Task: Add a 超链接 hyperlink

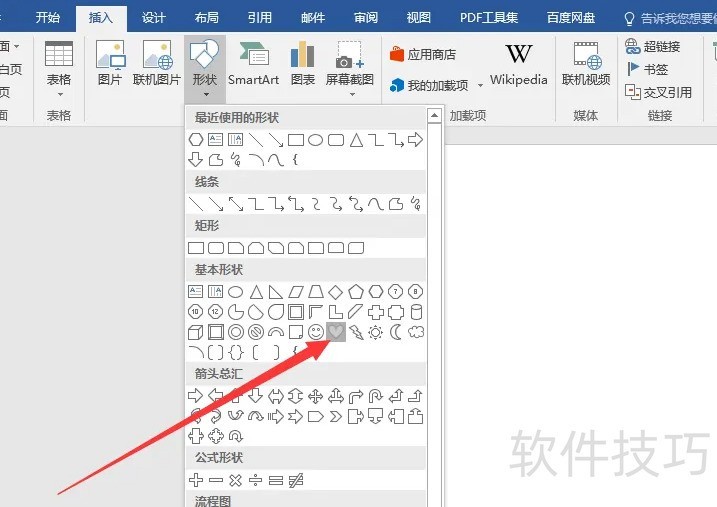Action: pyautogui.click(x=653, y=46)
